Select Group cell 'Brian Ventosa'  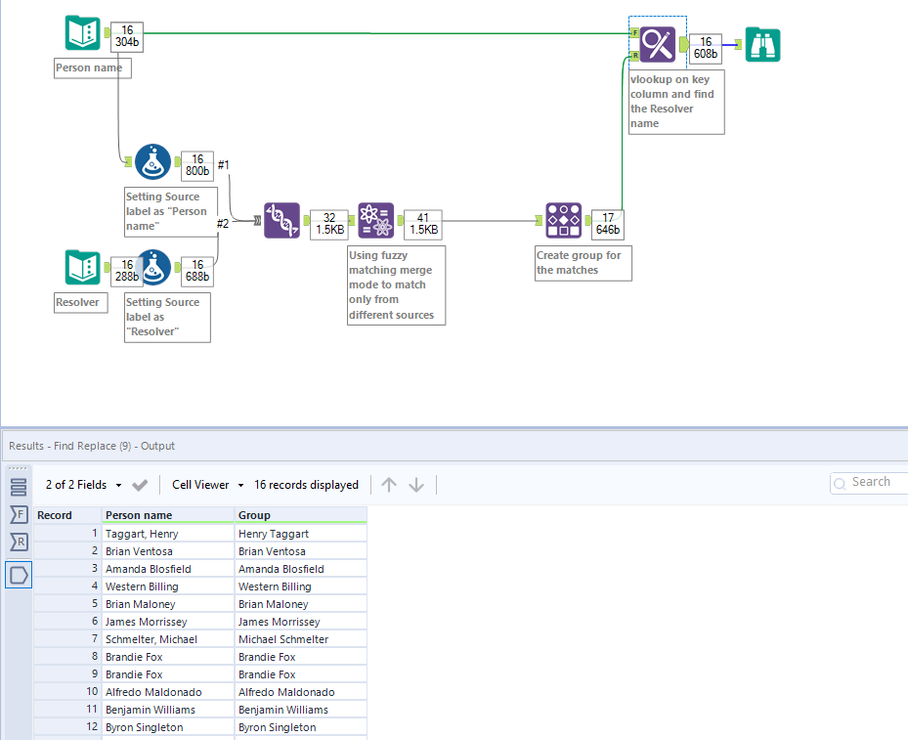tap(301, 551)
